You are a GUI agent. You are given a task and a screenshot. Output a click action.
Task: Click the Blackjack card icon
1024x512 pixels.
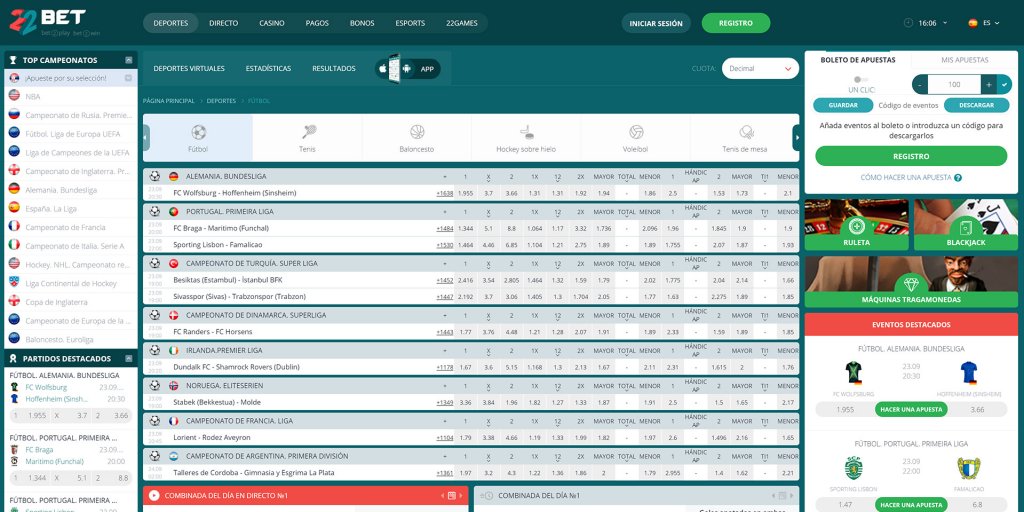966,227
